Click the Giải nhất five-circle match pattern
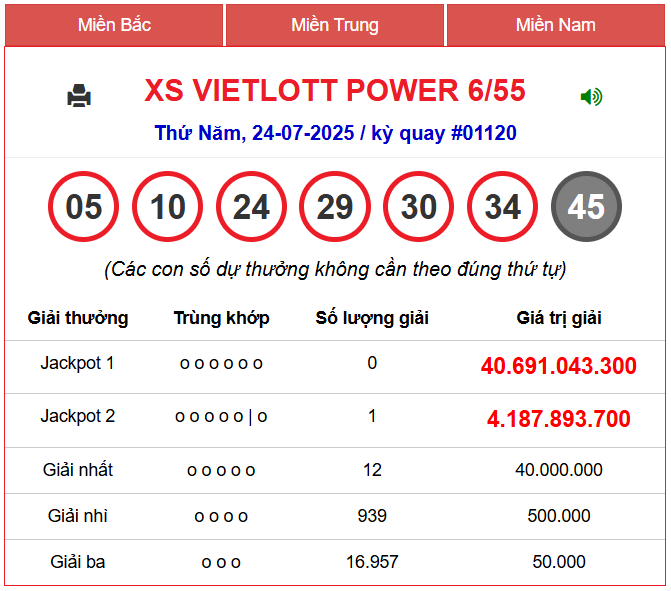The image size is (671, 591). [x=221, y=471]
